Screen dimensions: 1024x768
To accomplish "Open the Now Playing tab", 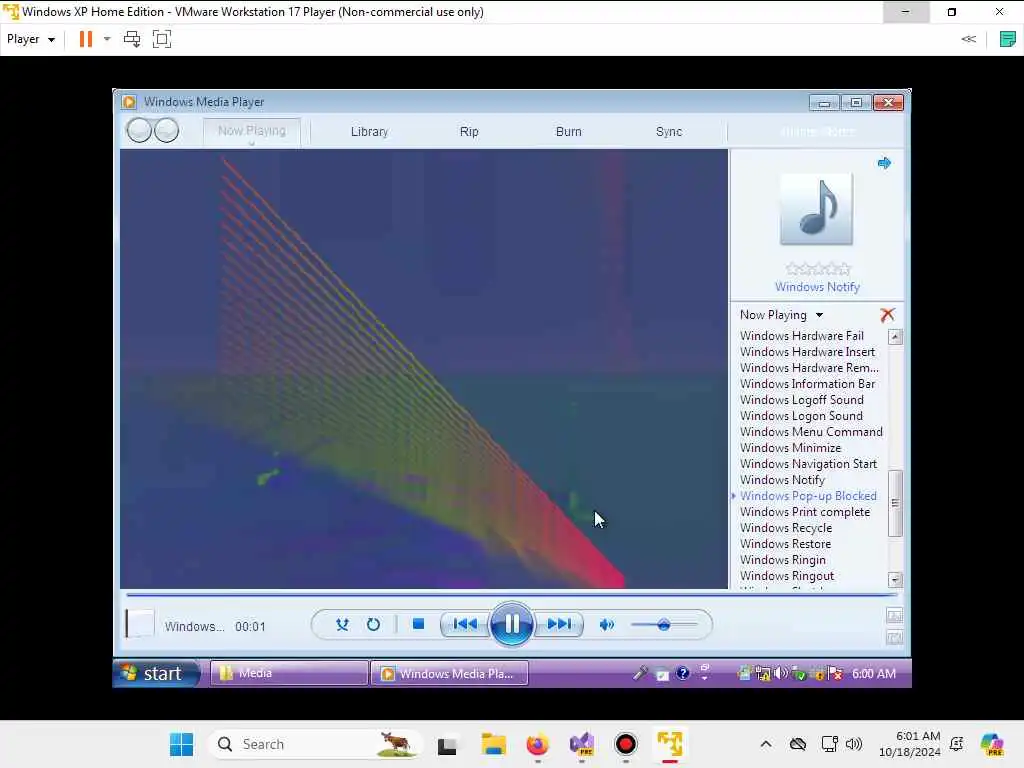I will click(x=251, y=131).
